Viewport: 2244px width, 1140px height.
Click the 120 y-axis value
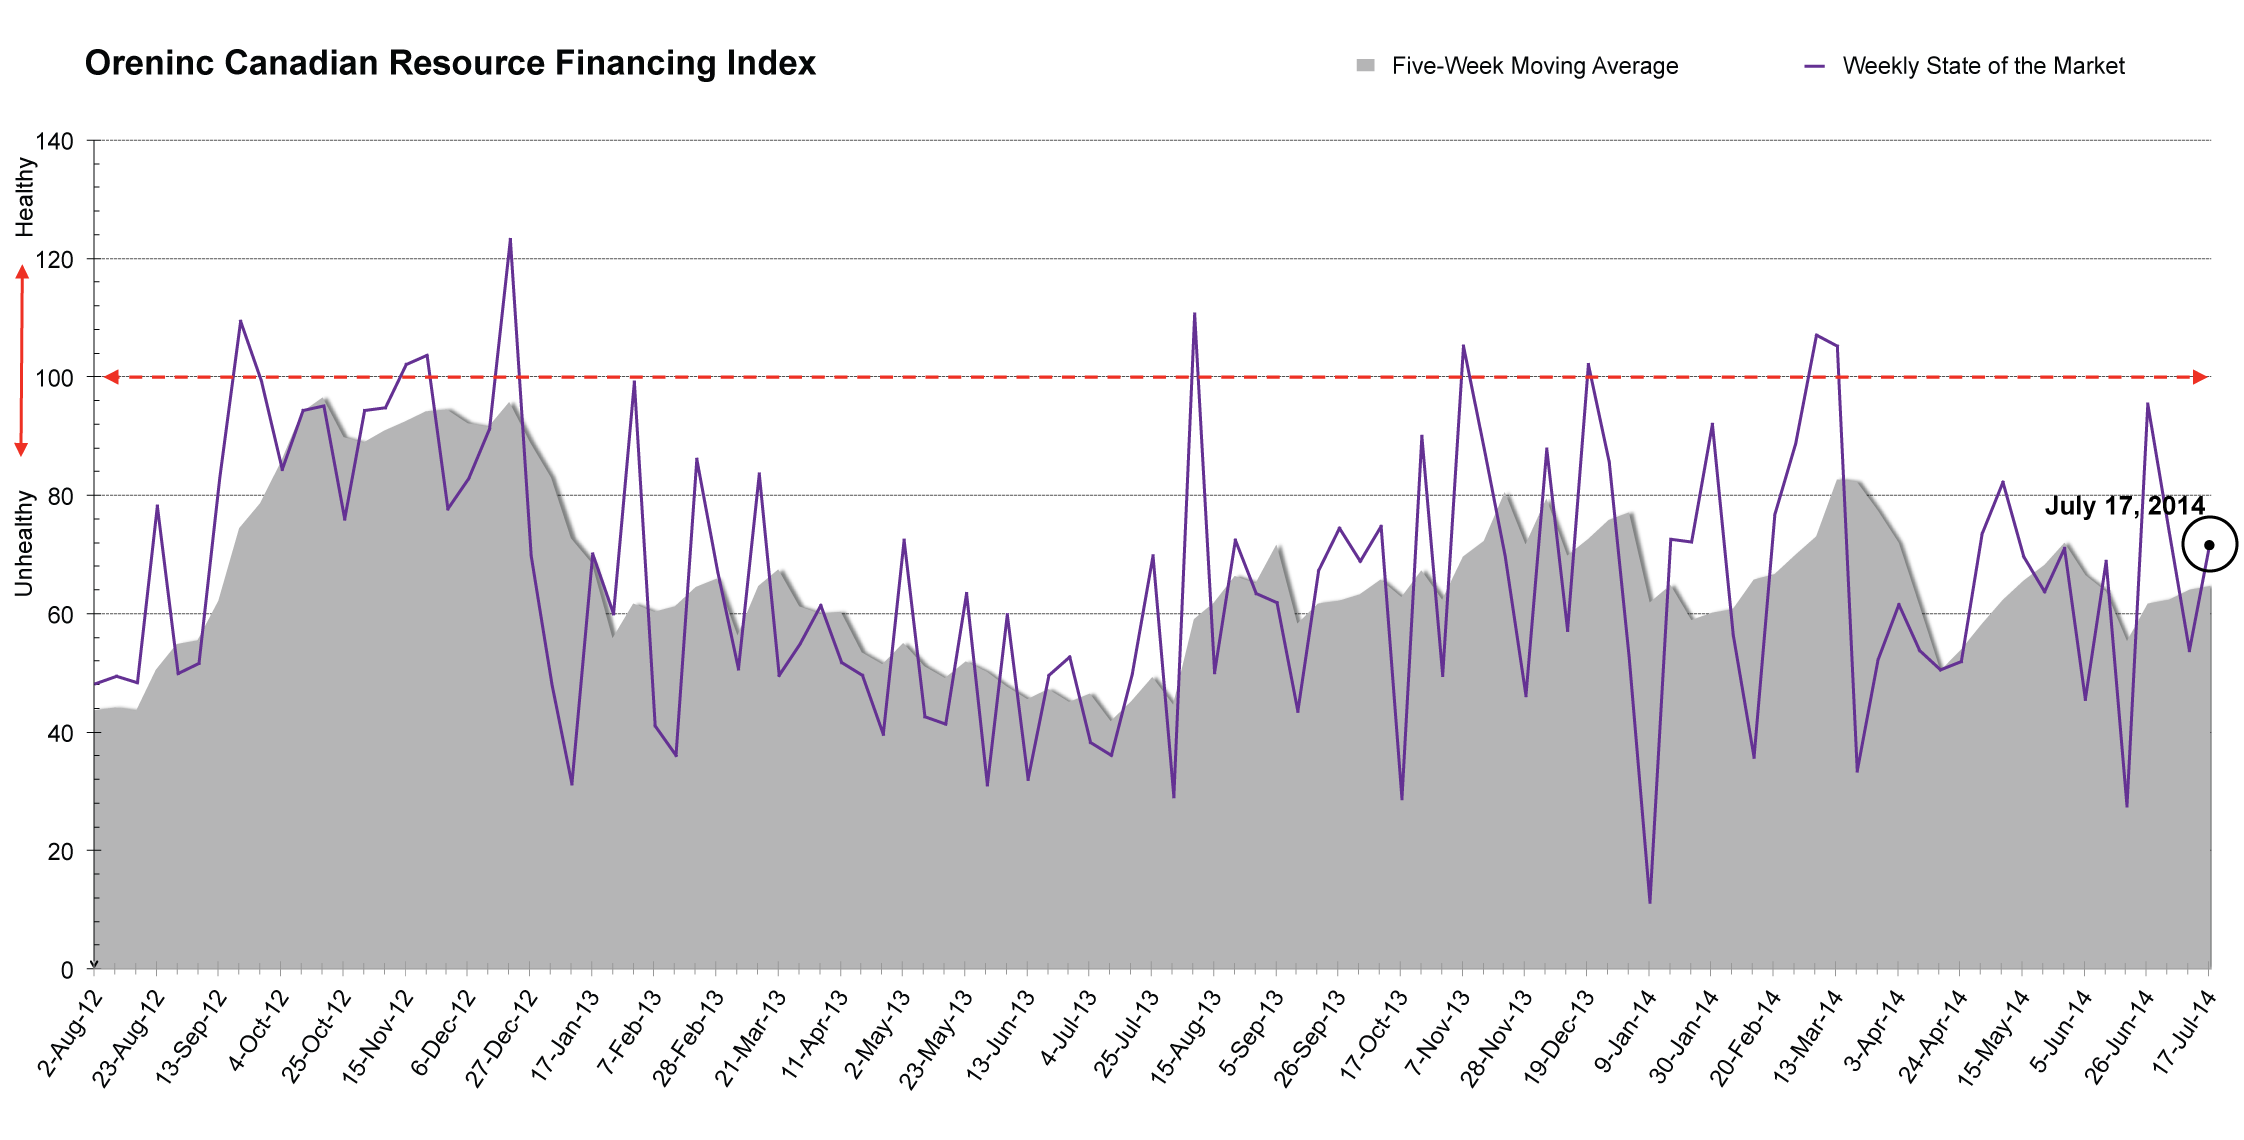(54, 260)
